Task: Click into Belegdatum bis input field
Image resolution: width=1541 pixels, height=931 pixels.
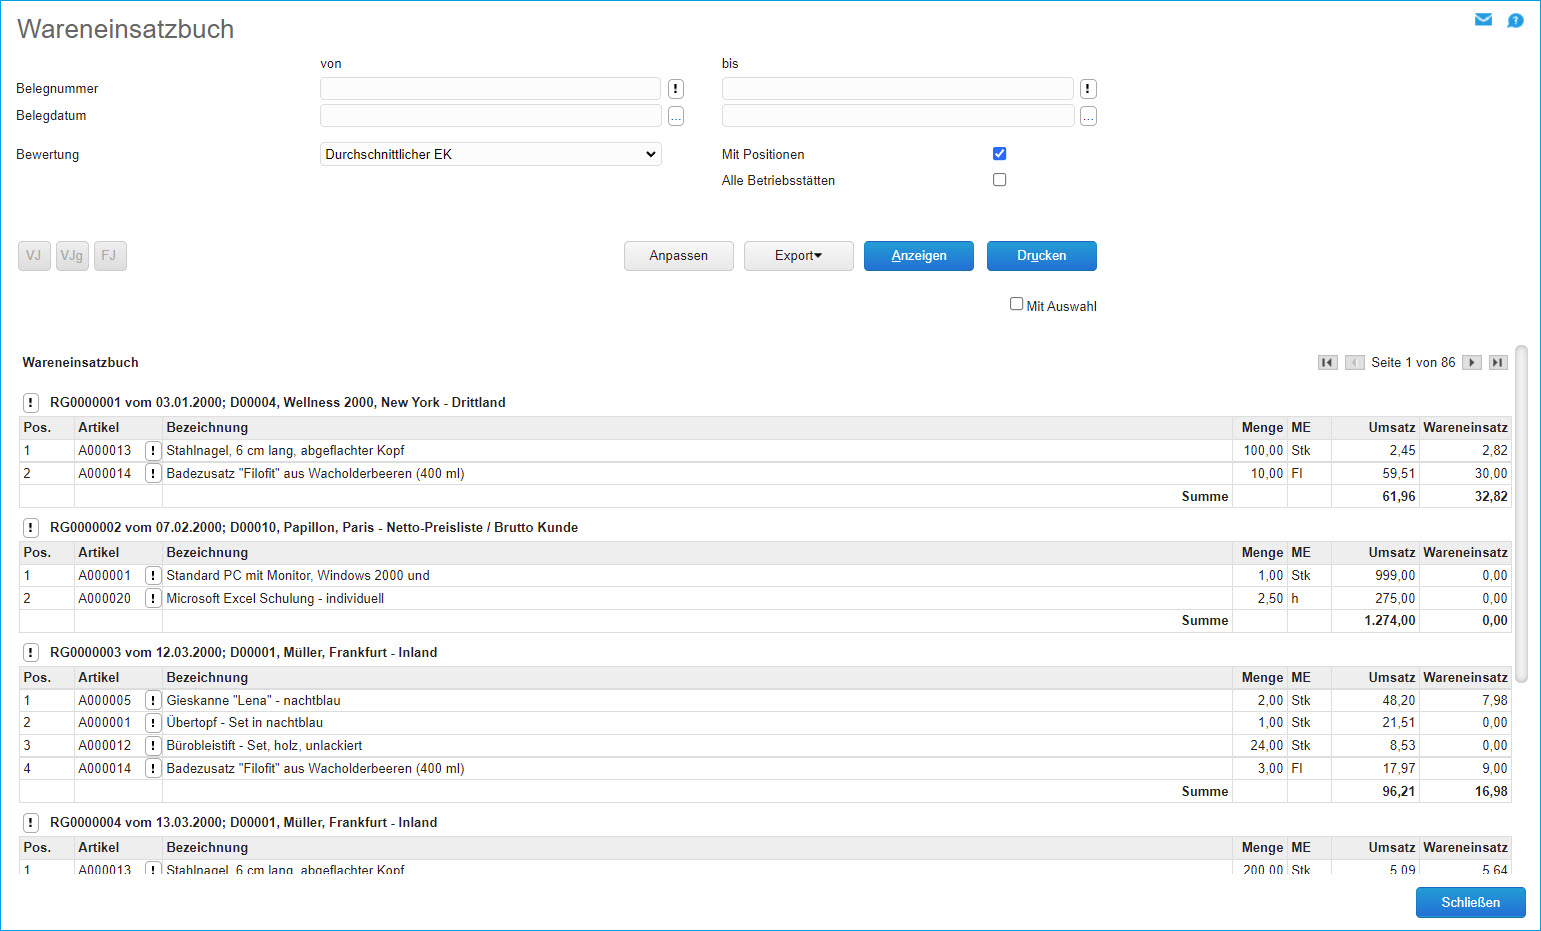Action: (898, 116)
